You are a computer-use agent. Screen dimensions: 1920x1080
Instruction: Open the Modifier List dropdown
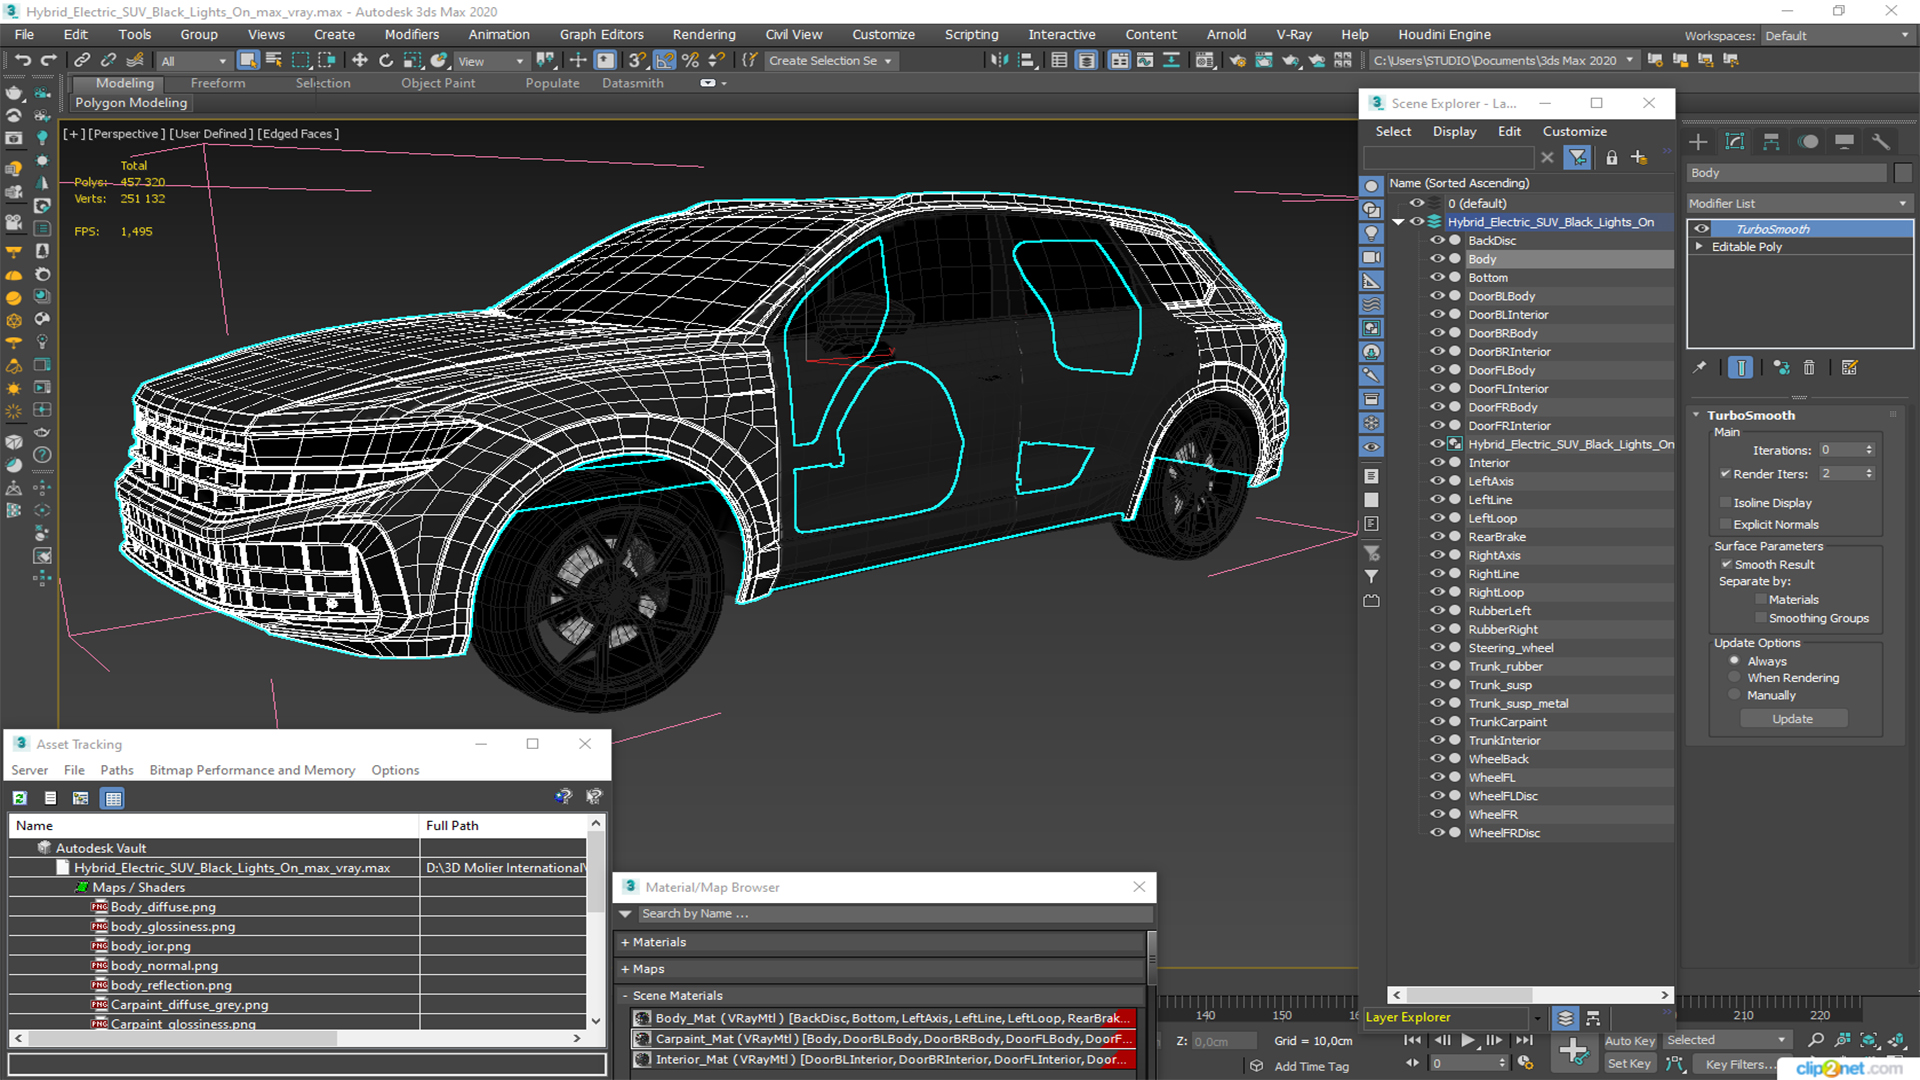pos(1799,203)
